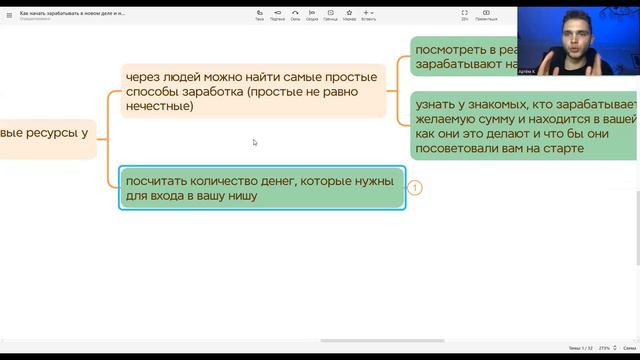
Task: Select topic about counting money for niche
Action: click(x=262, y=188)
